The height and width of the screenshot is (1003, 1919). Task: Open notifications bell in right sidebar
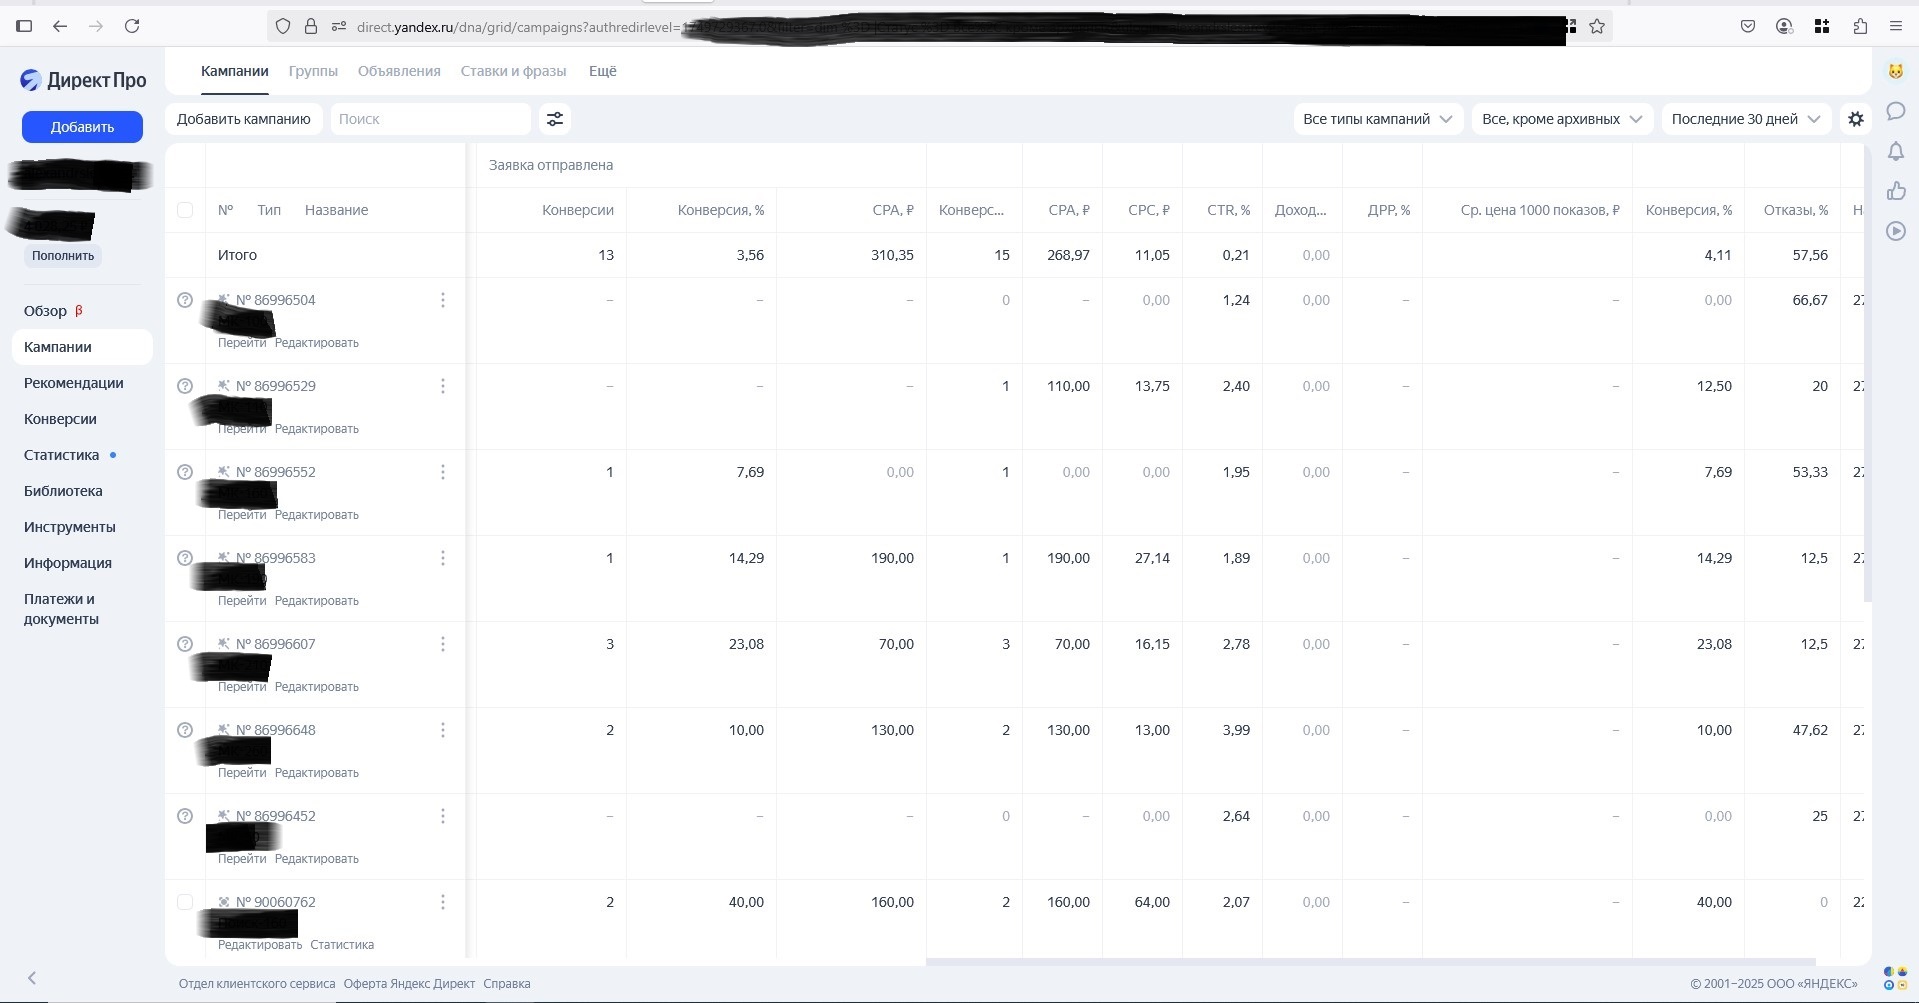[1895, 151]
